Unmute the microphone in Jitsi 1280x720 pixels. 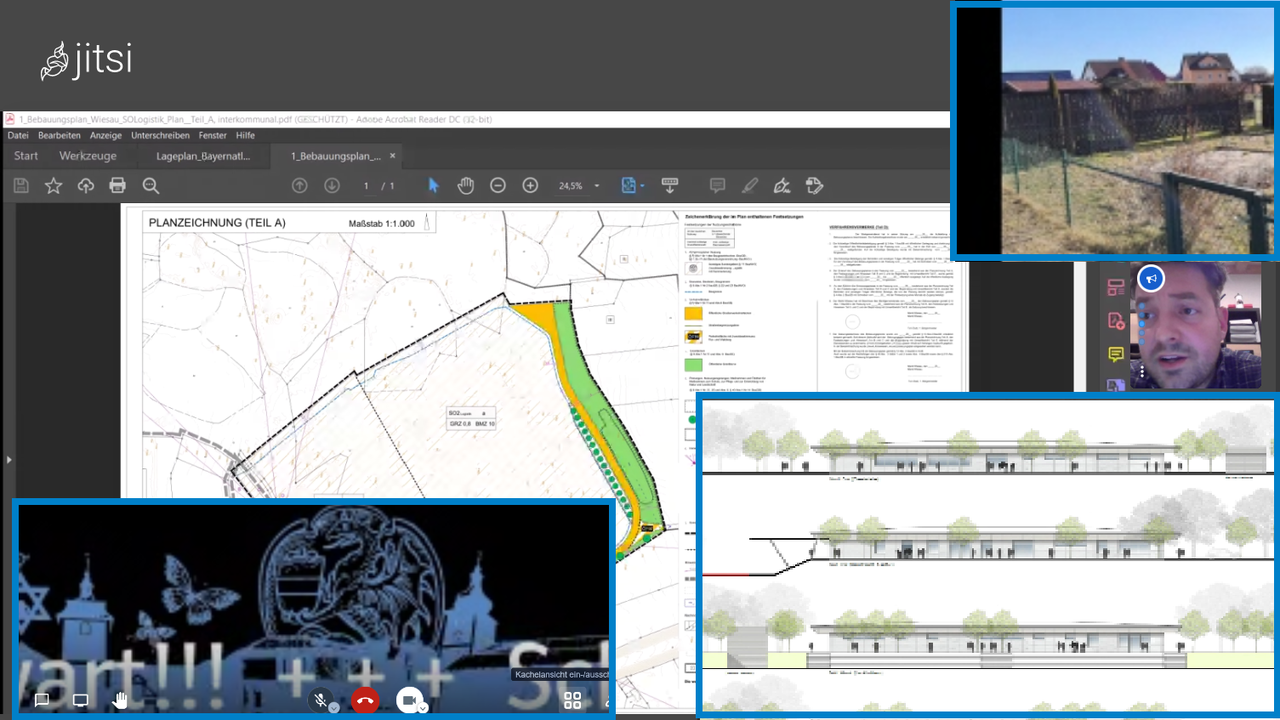pyautogui.click(x=320, y=700)
